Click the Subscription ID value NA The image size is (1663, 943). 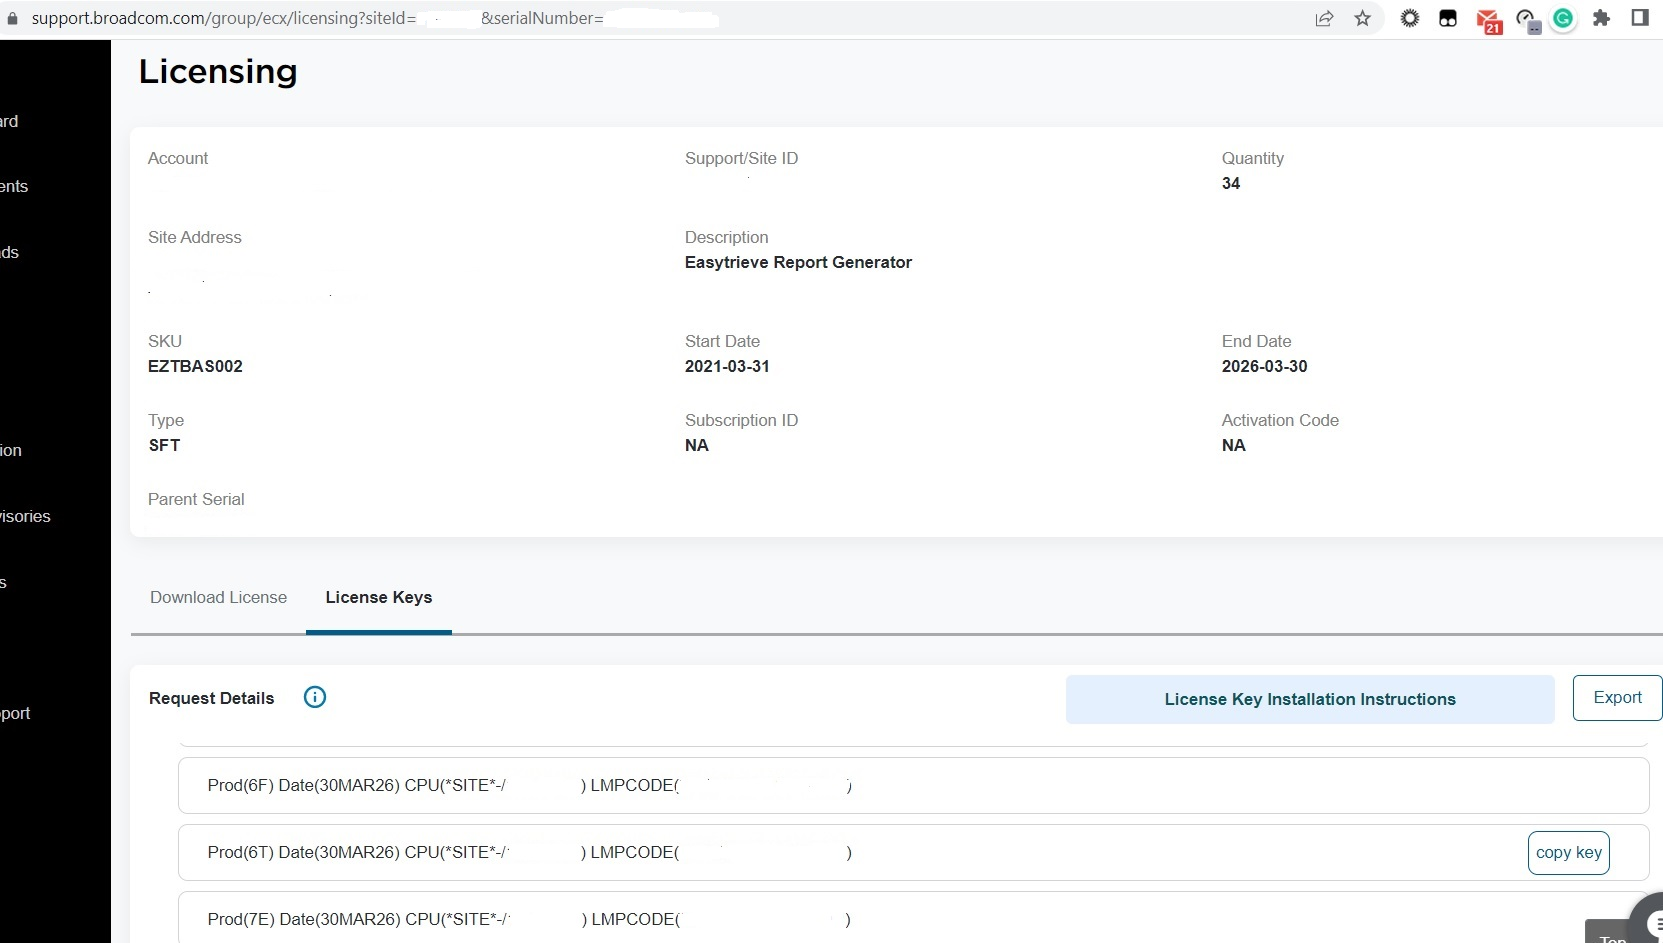pos(697,445)
